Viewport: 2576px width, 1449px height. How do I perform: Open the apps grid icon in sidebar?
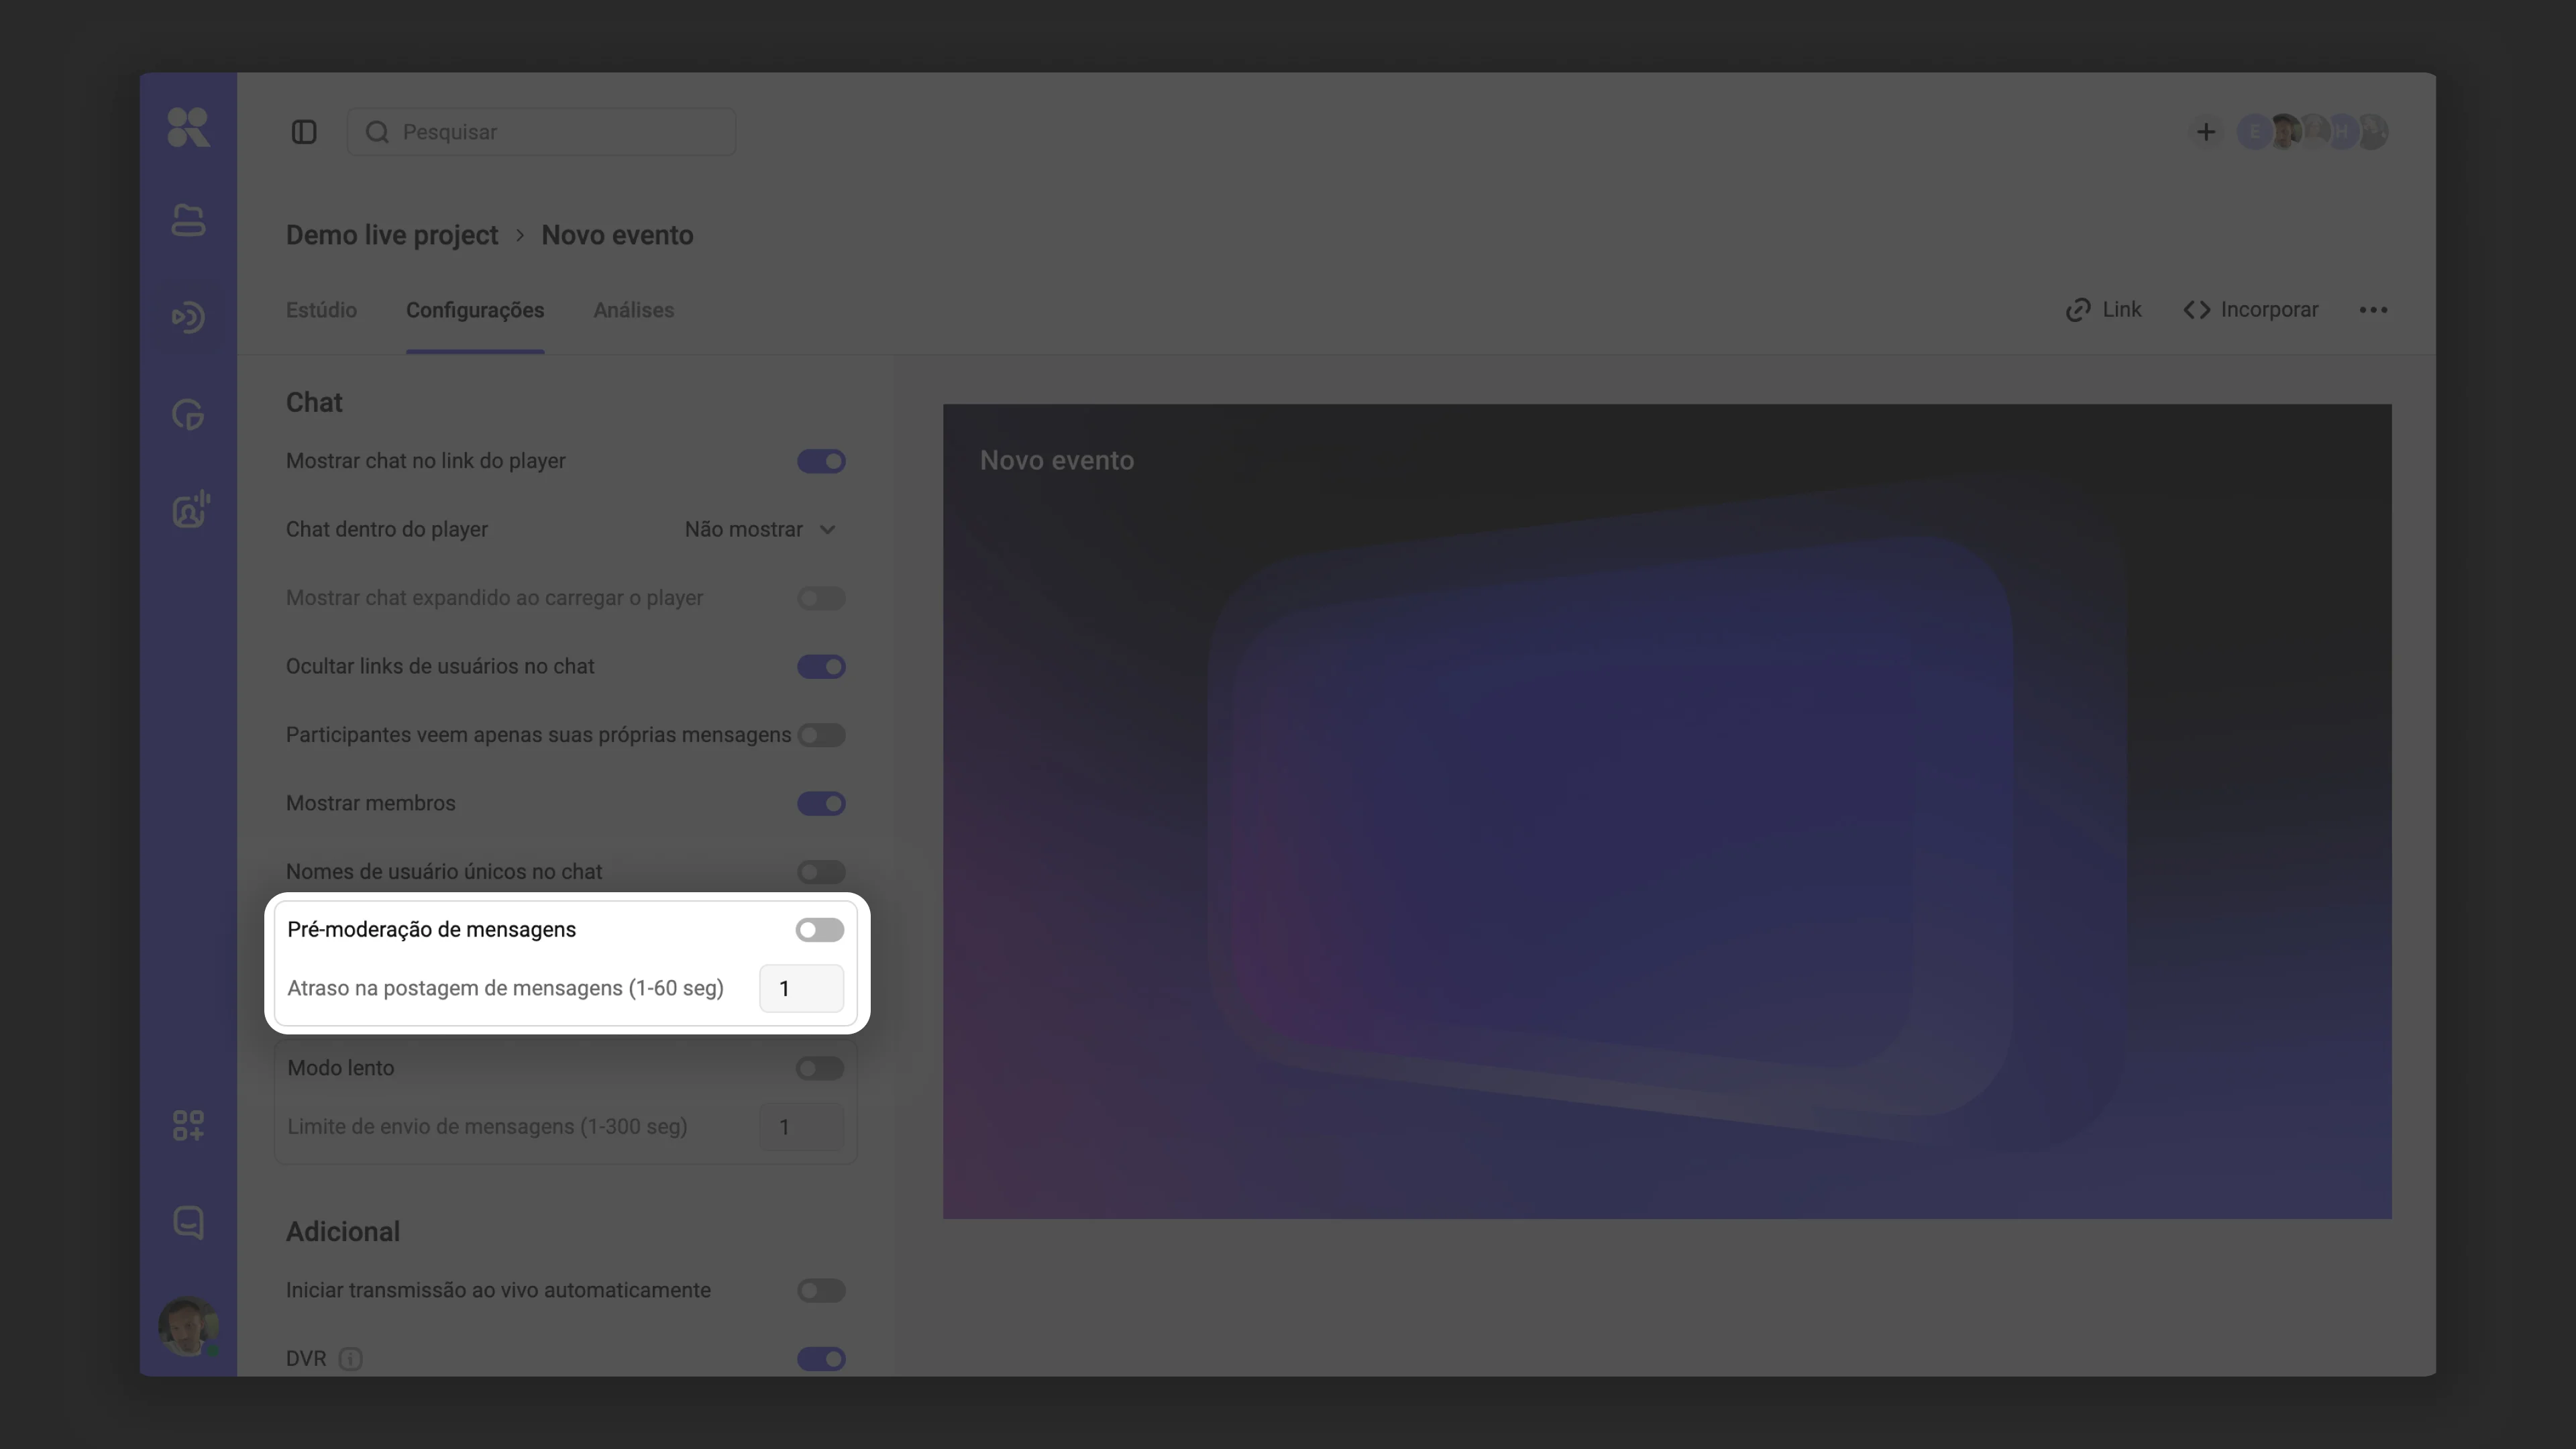pyautogui.click(x=188, y=1125)
